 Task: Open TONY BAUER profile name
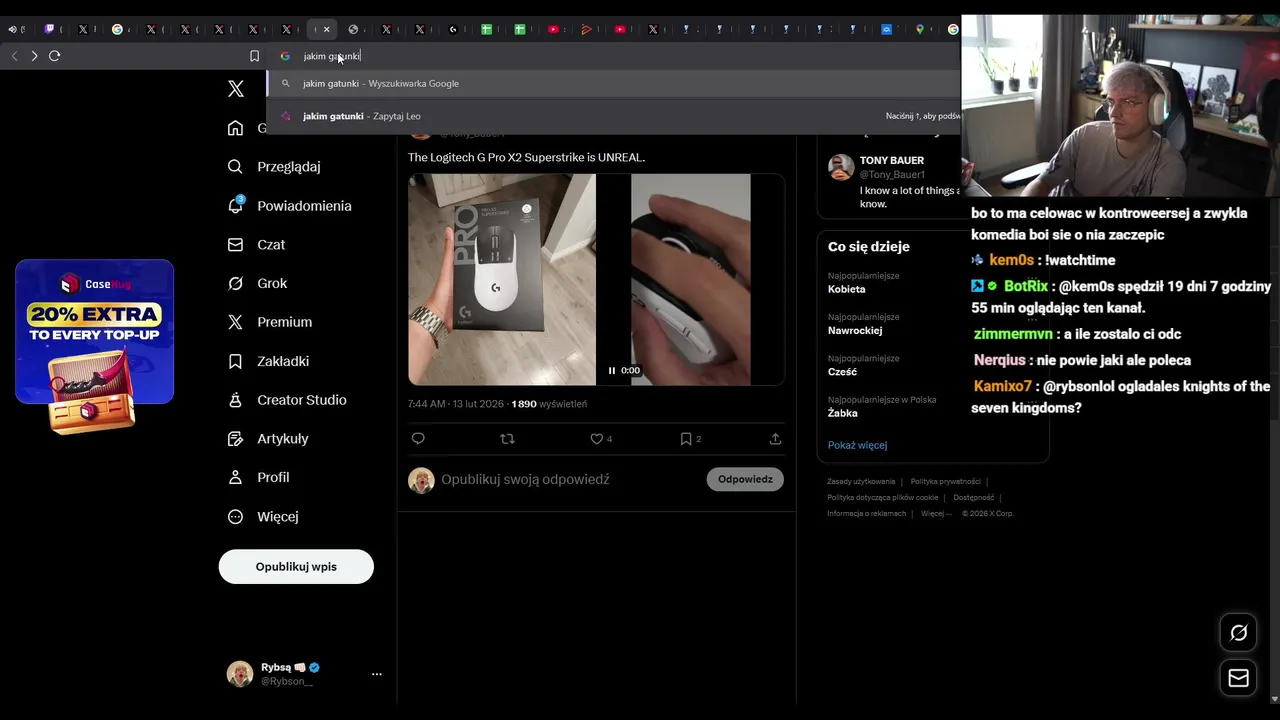click(892, 160)
